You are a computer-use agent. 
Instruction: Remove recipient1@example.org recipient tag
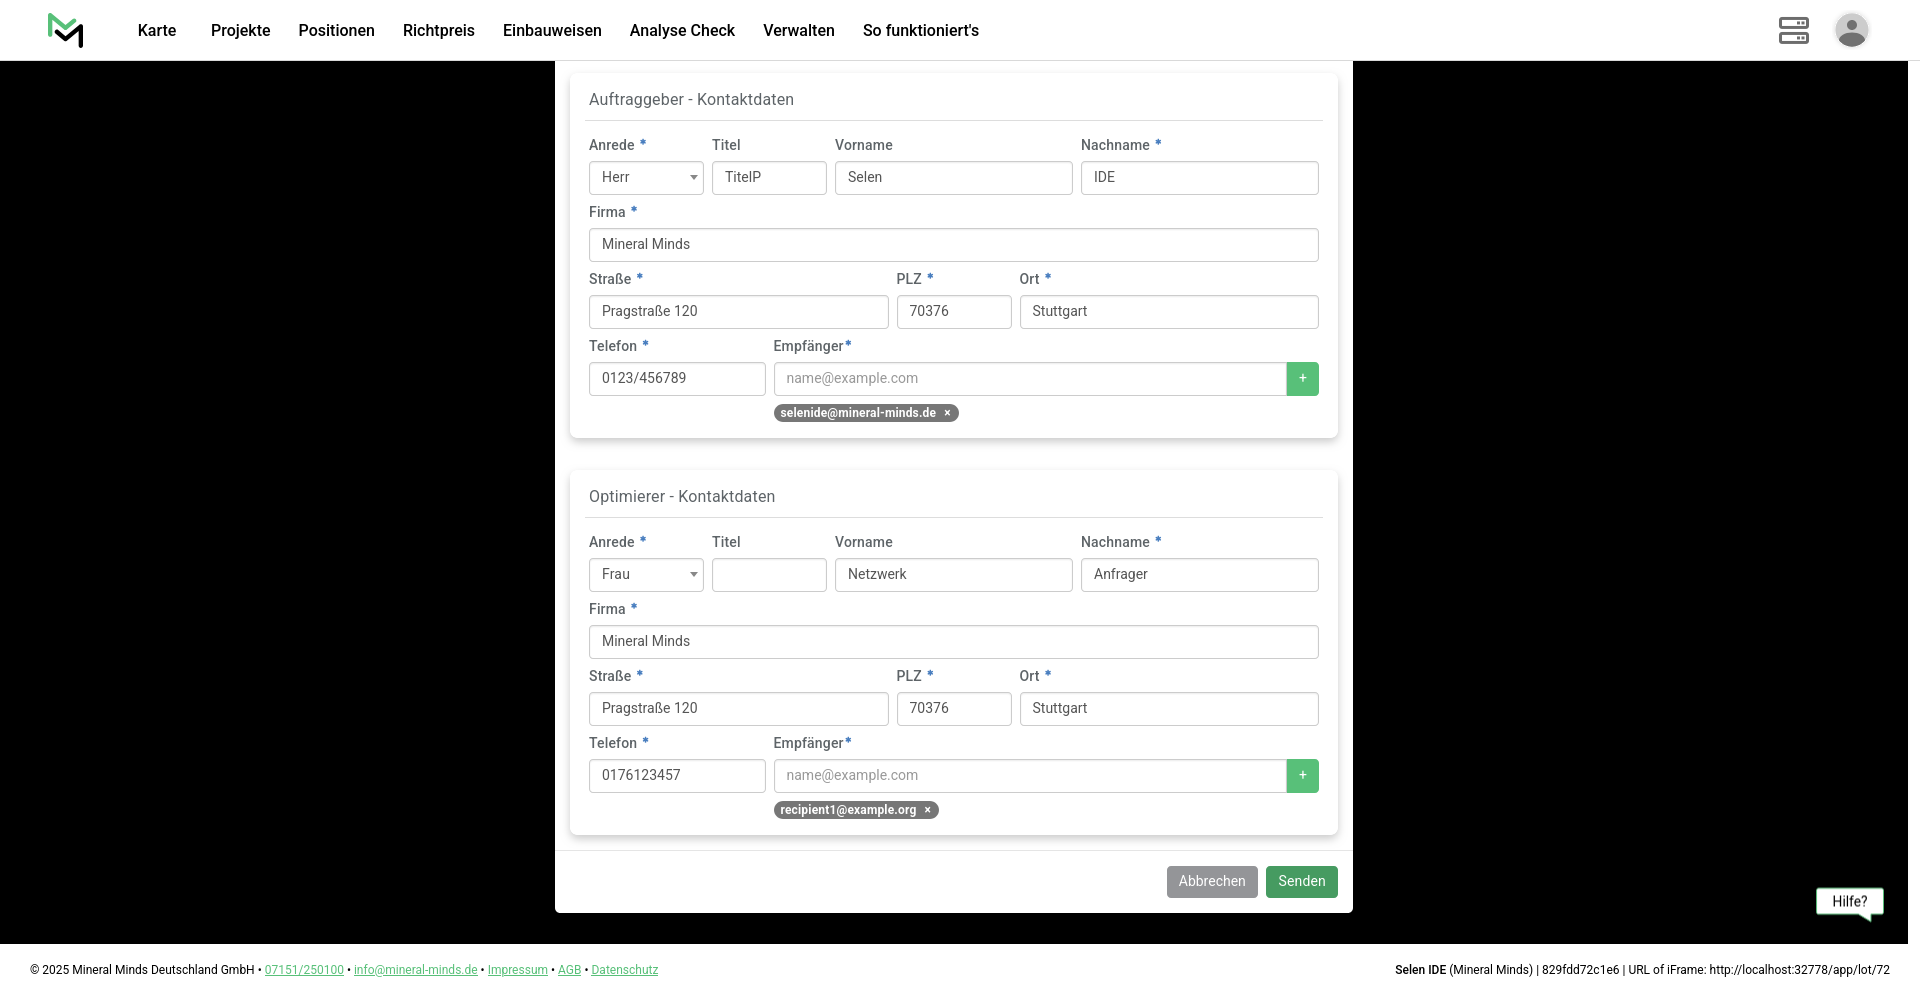[927, 810]
